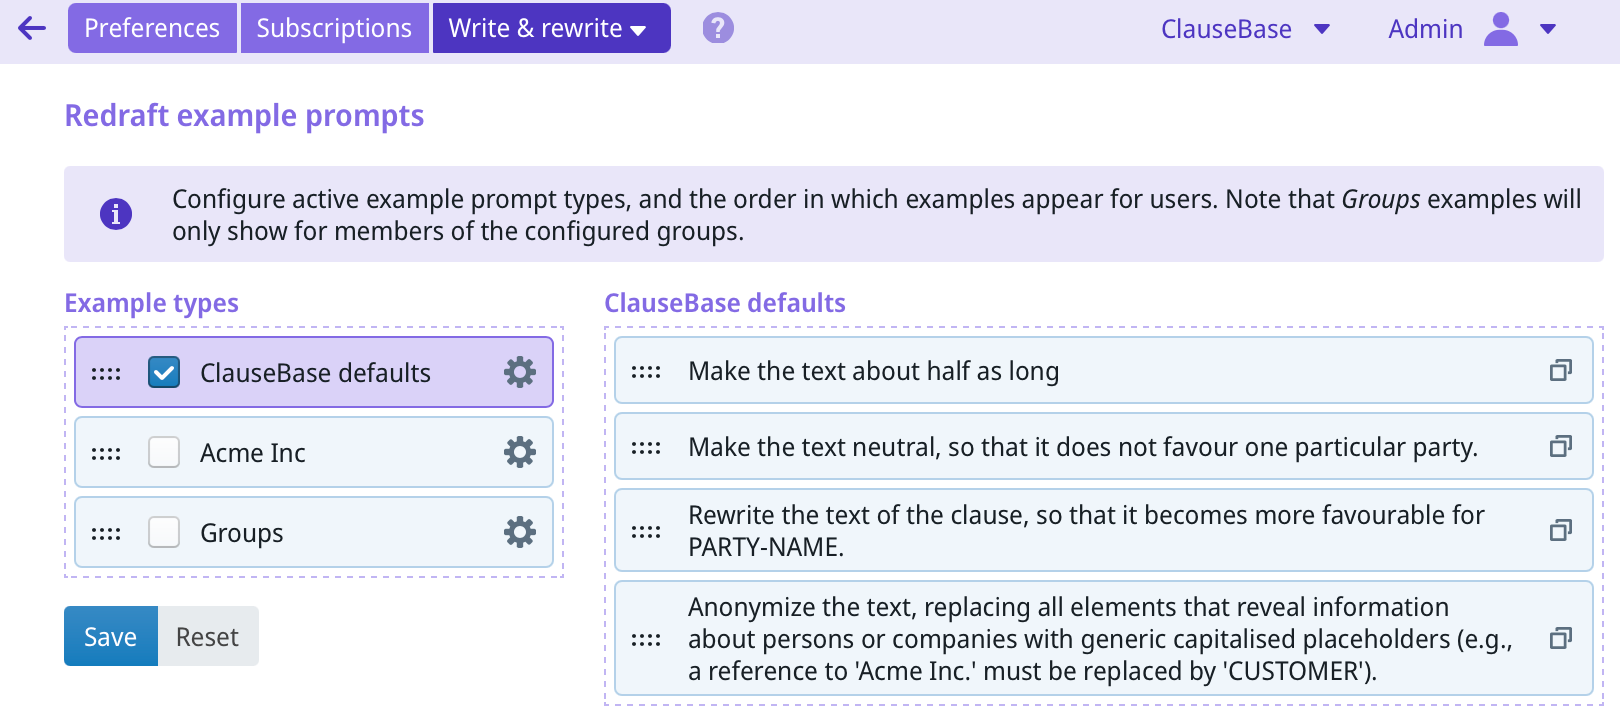
Task: Open settings gear for Acme Inc
Action: point(520,452)
